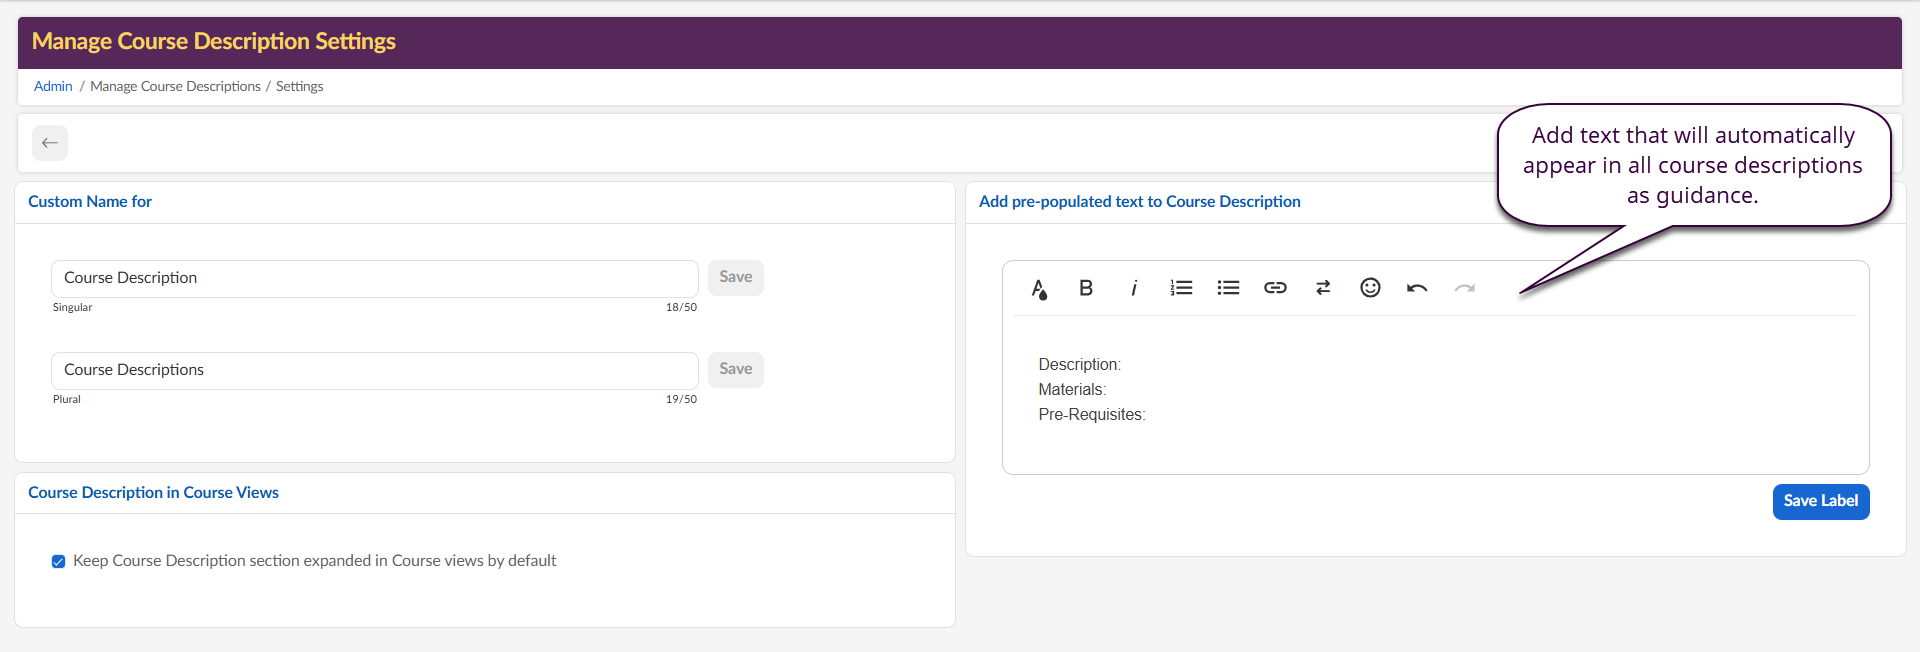Toggle bold formatting in editor
Image resolution: width=1920 pixels, height=652 pixels.
click(x=1086, y=288)
